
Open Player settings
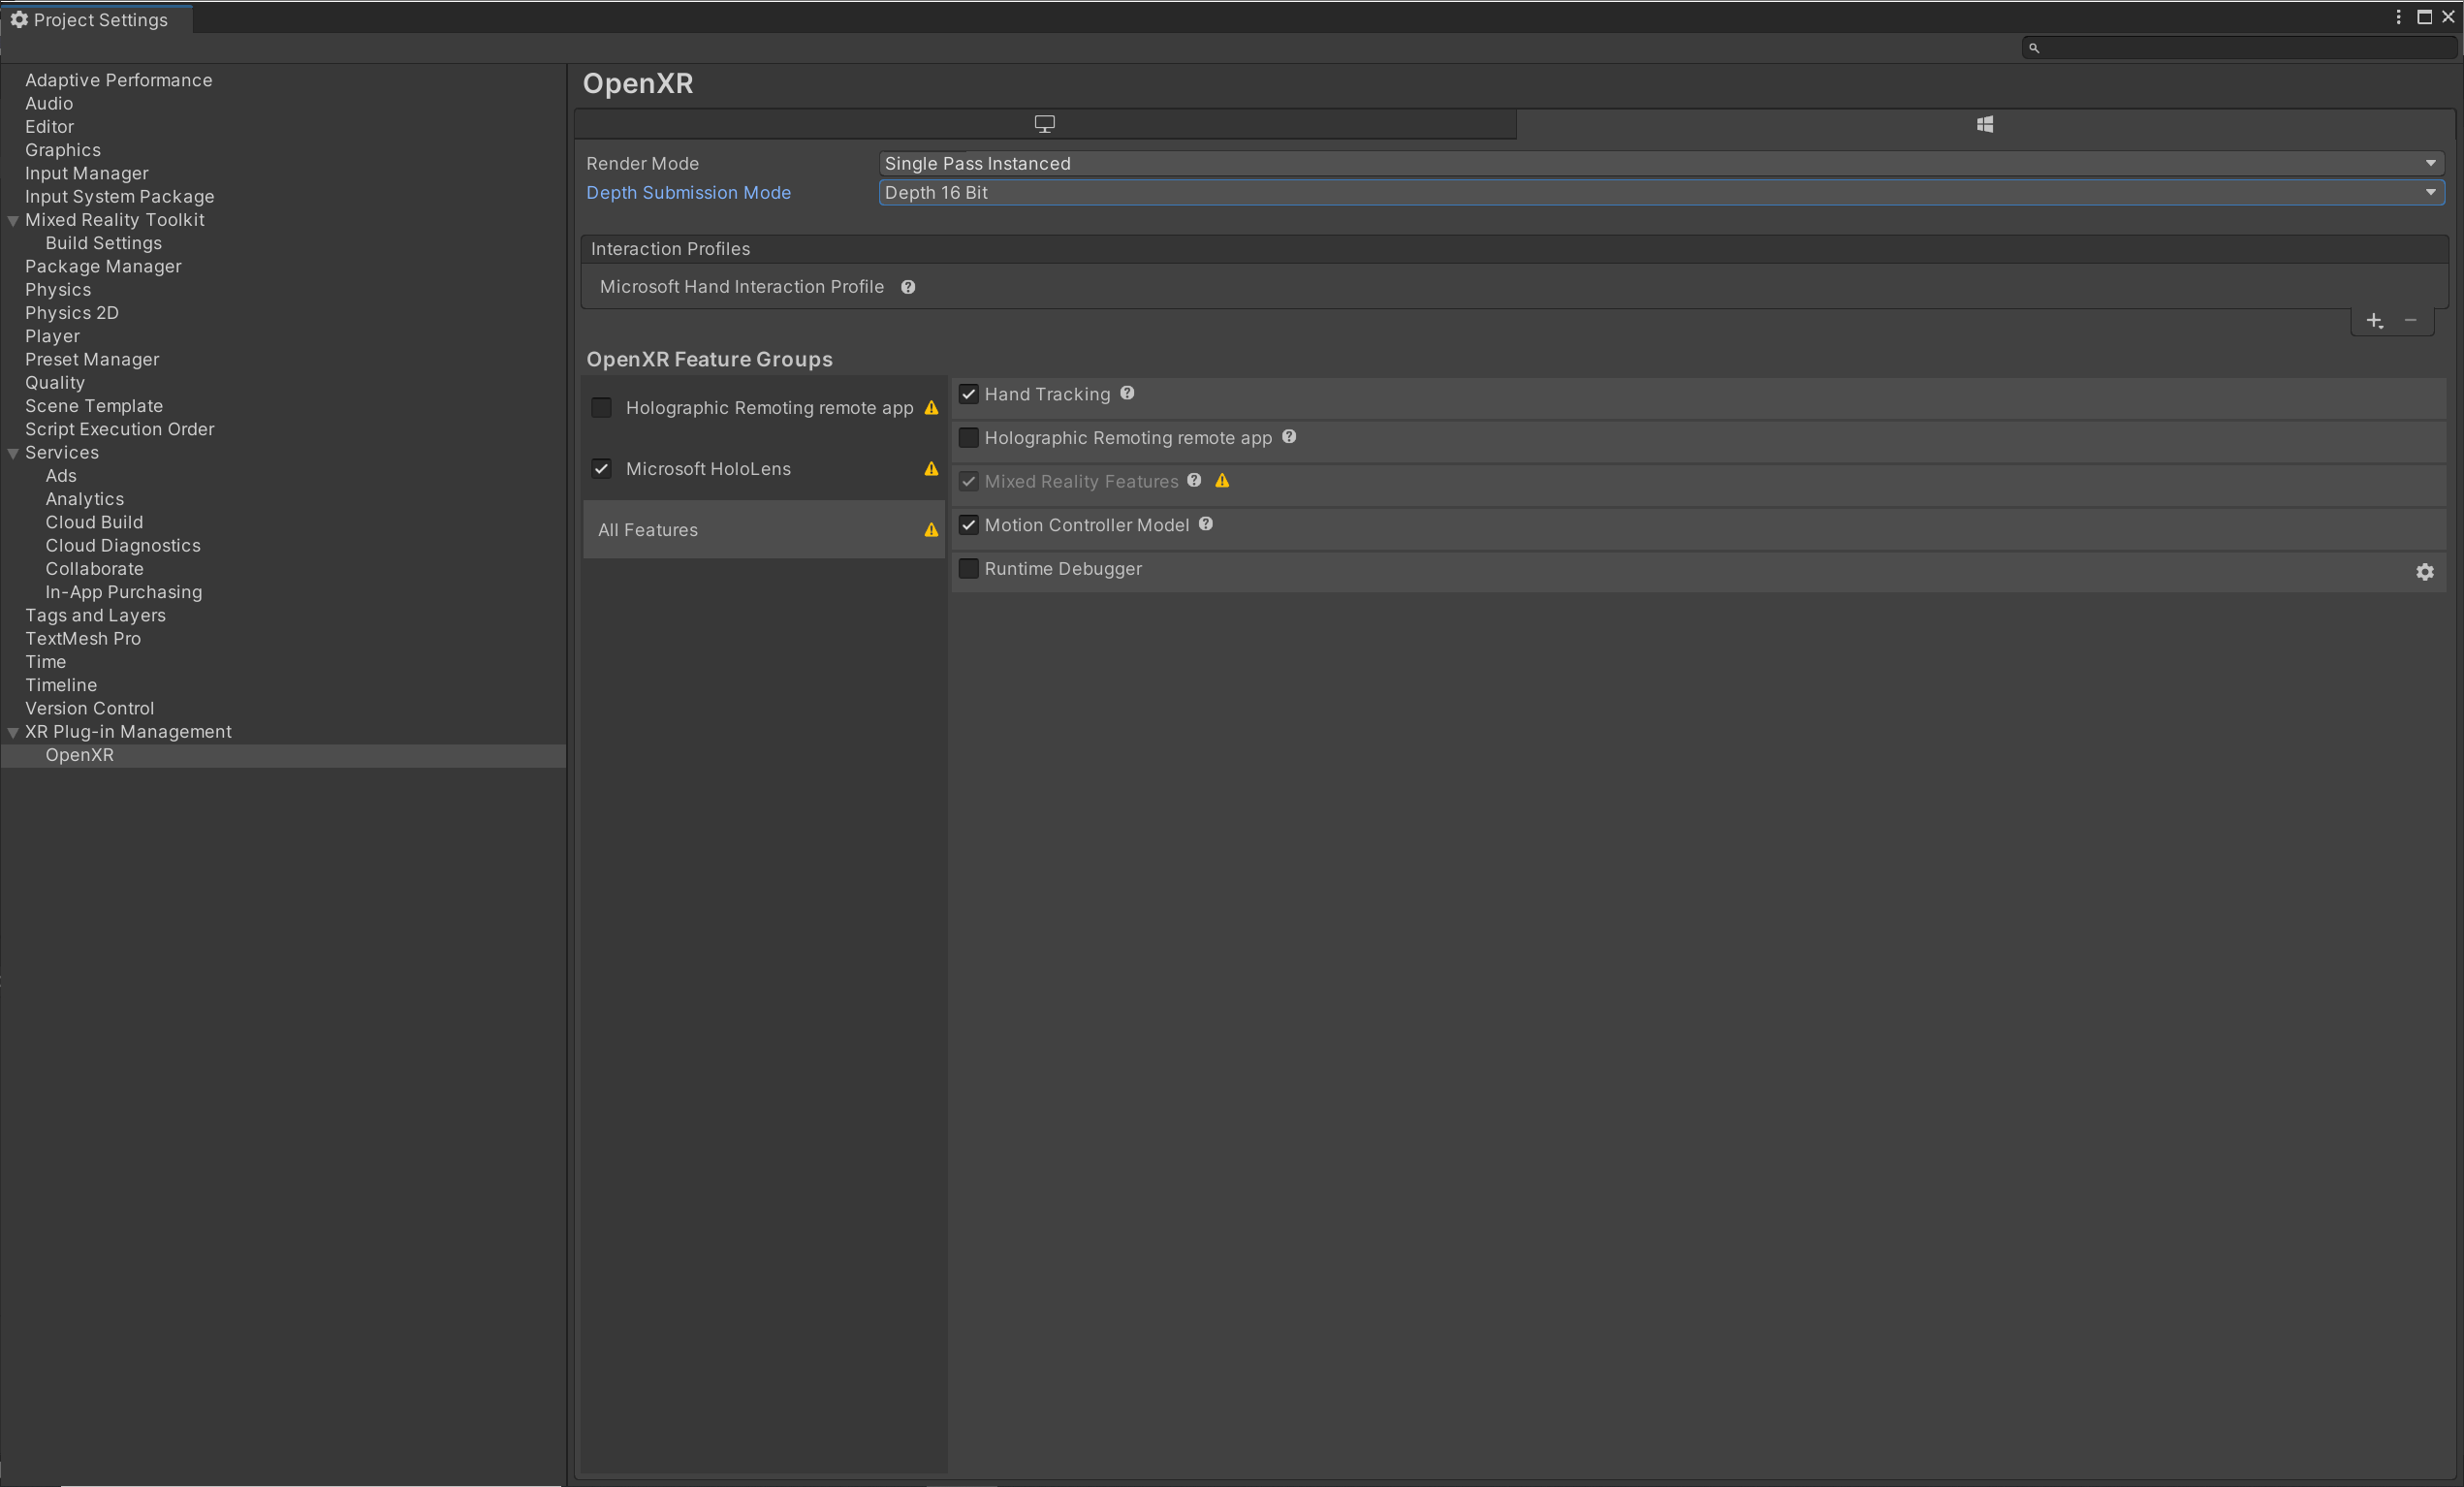click(52, 336)
